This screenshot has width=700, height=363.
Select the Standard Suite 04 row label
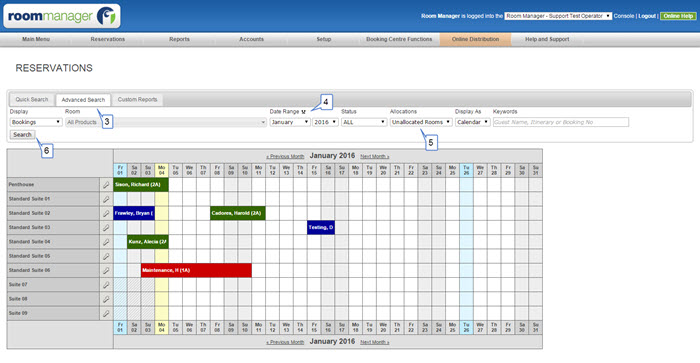click(x=53, y=242)
